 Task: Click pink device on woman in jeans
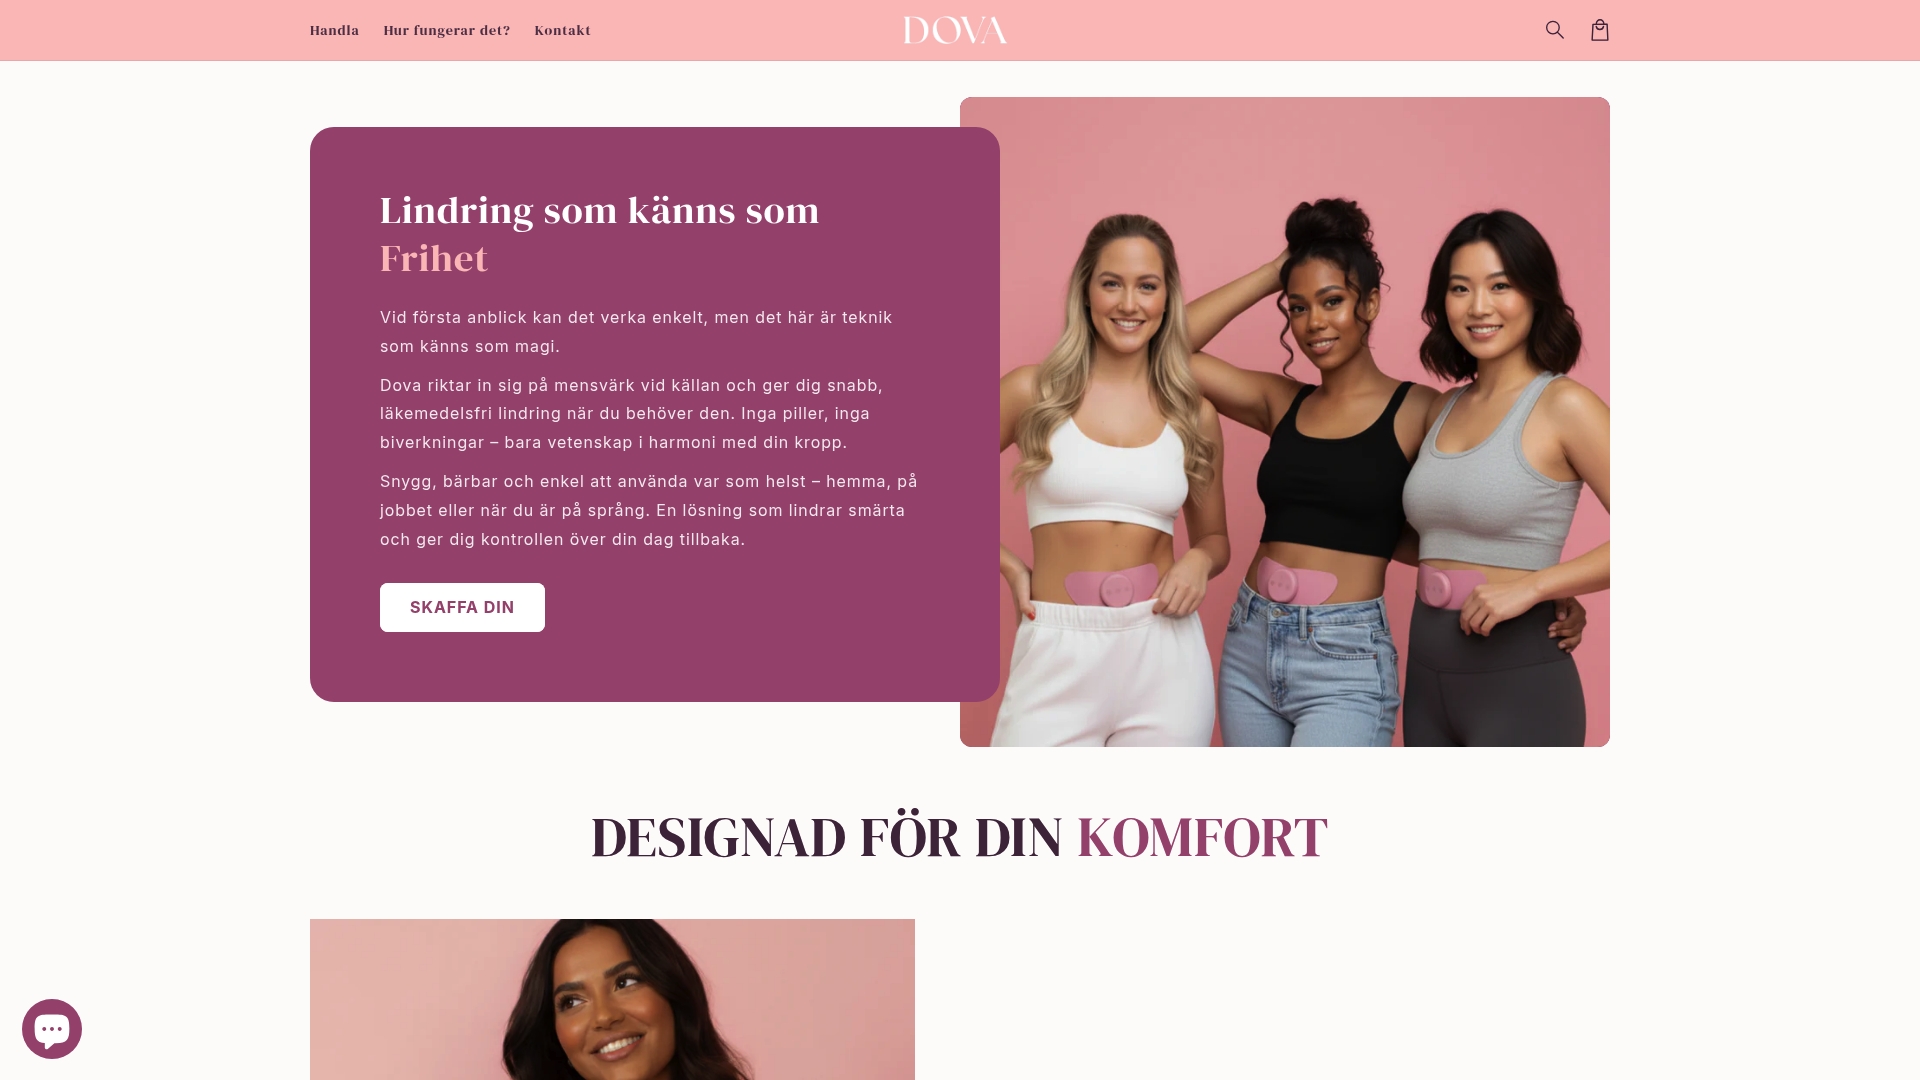click(x=1293, y=582)
